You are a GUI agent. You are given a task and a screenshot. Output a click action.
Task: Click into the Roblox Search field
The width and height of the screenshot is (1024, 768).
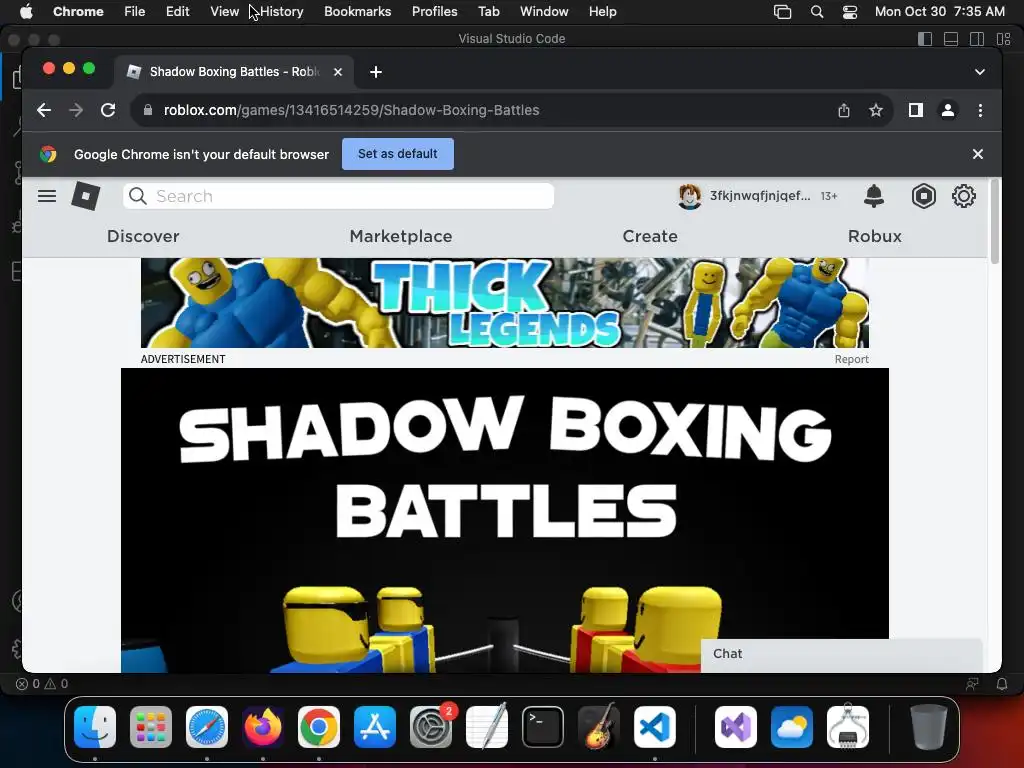(x=338, y=196)
